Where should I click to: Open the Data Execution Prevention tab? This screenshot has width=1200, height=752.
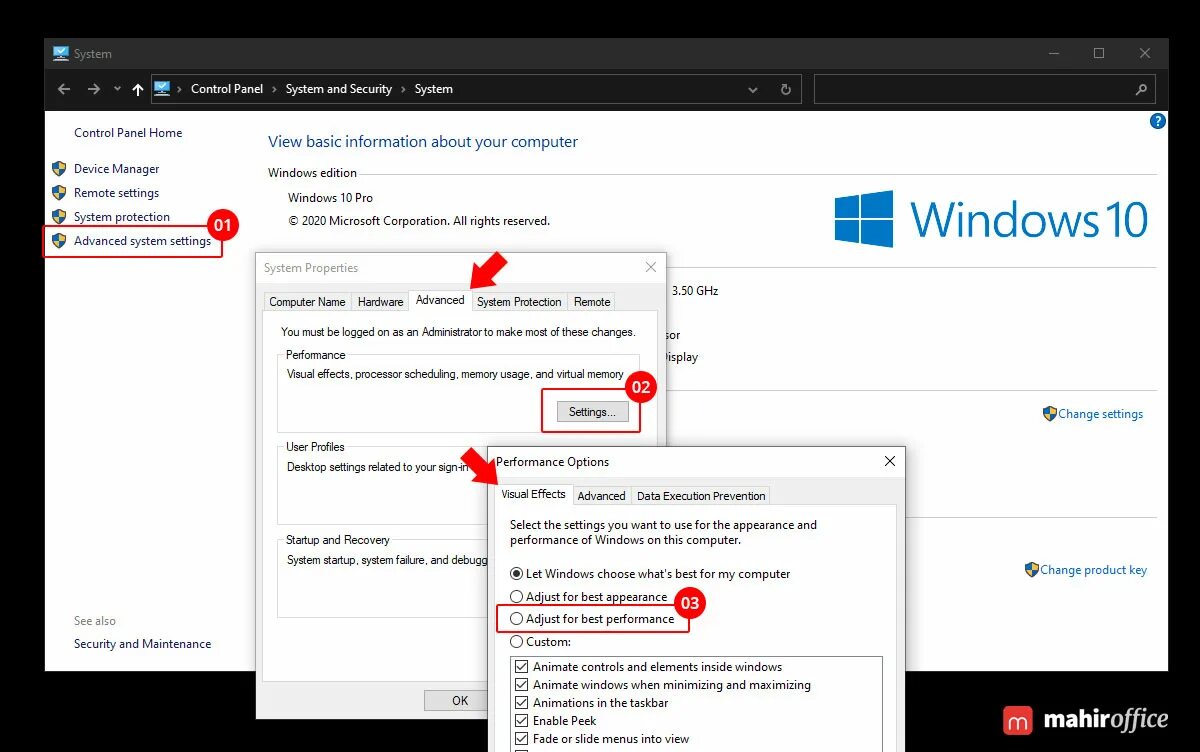[701, 496]
